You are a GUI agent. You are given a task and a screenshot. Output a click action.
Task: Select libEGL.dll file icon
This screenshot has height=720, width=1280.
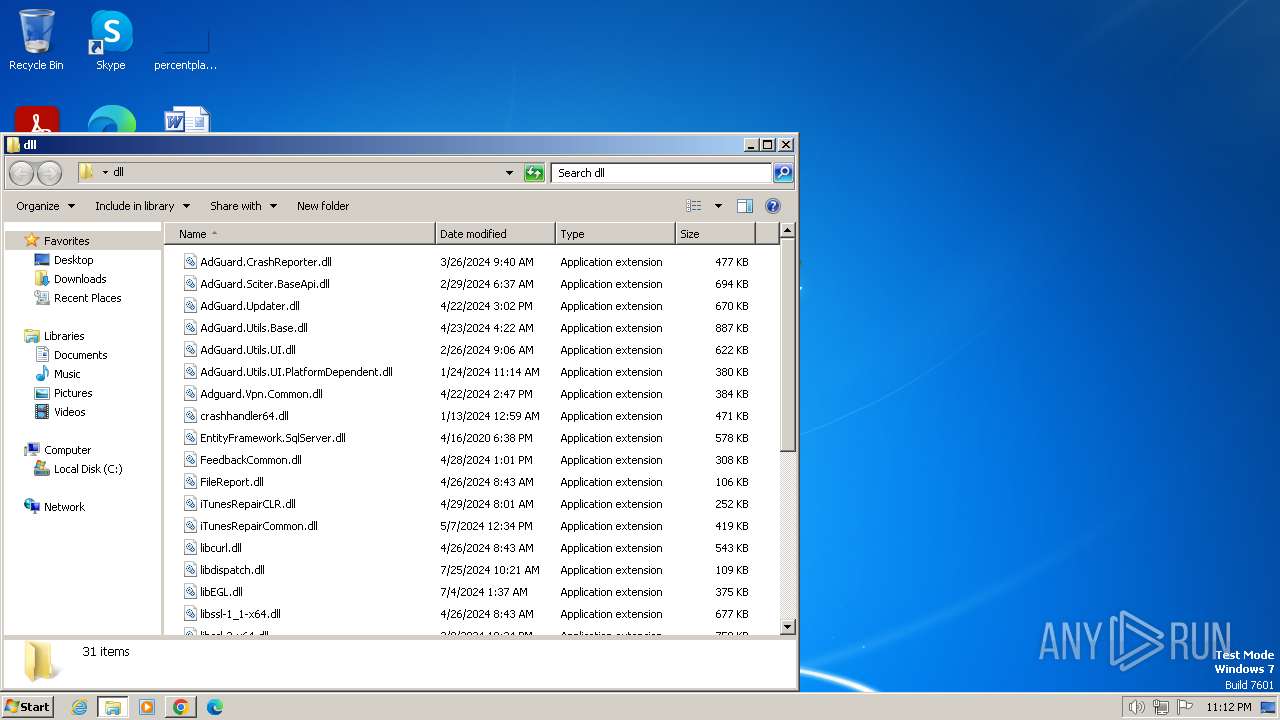point(191,592)
